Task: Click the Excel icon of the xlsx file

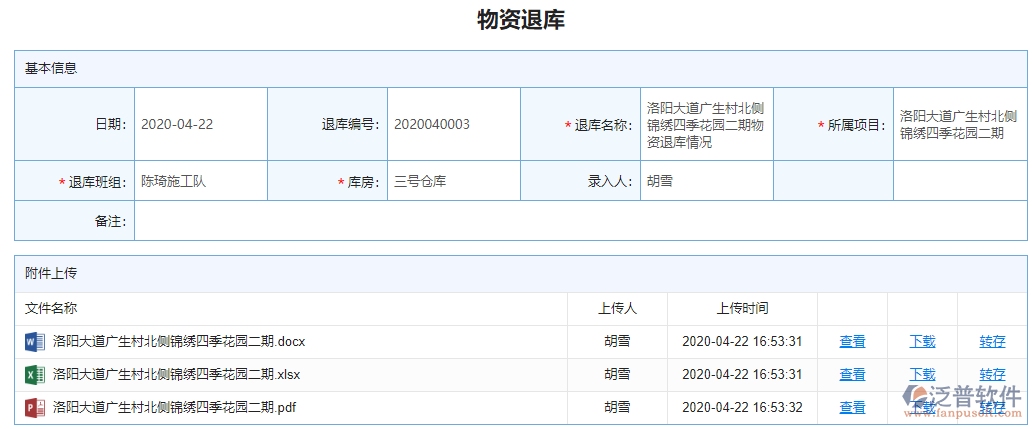Action: pos(34,375)
